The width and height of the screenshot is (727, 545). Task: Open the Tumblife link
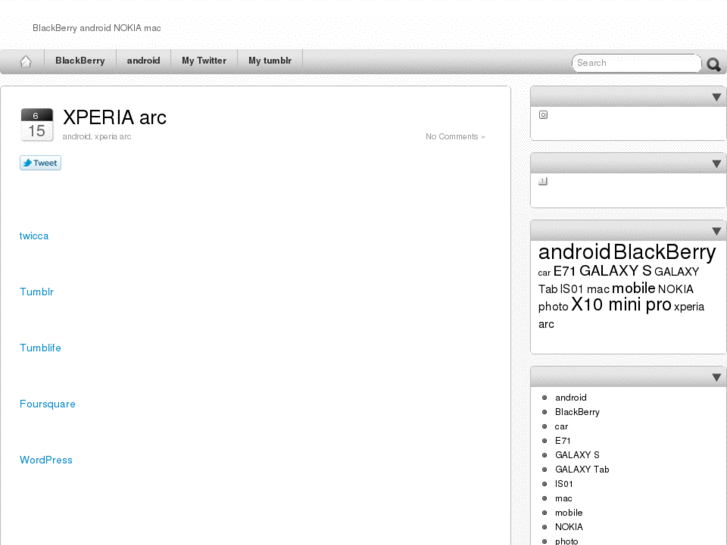point(40,348)
